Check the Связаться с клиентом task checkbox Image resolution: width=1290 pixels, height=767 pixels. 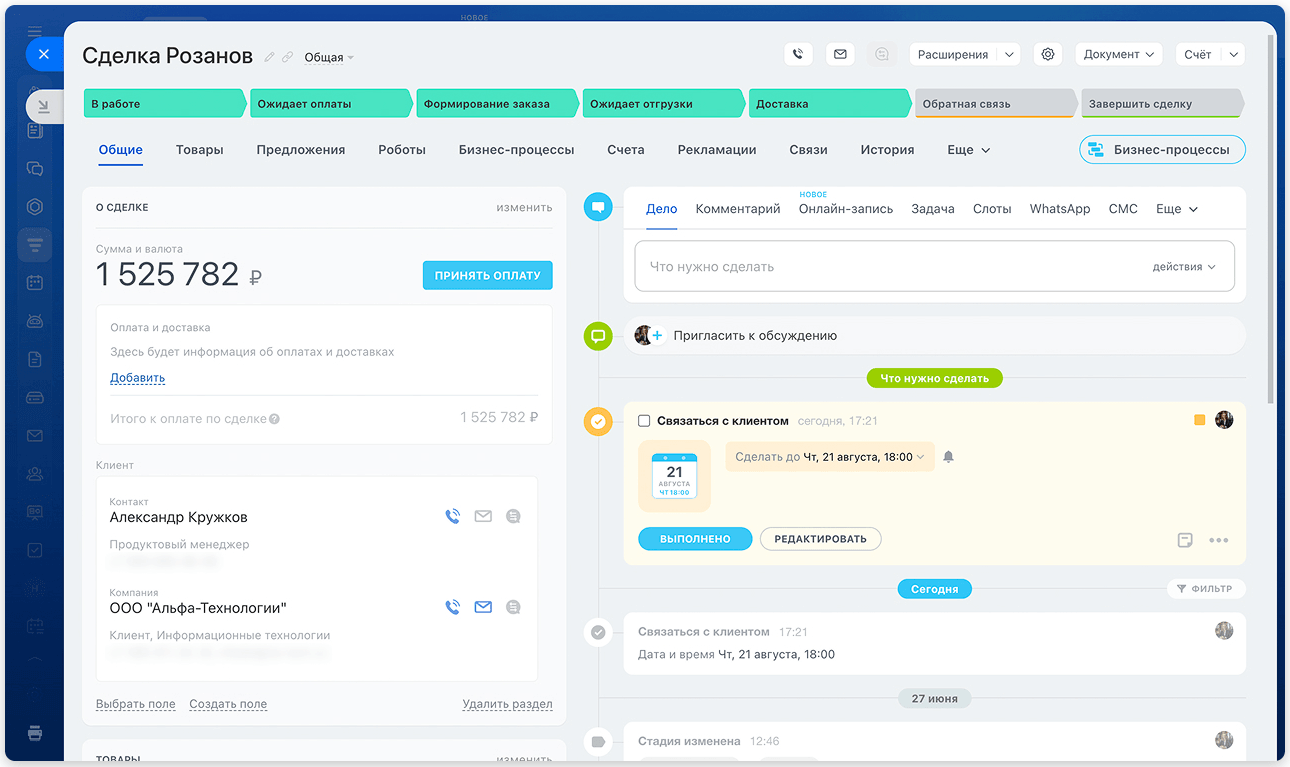pos(644,421)
